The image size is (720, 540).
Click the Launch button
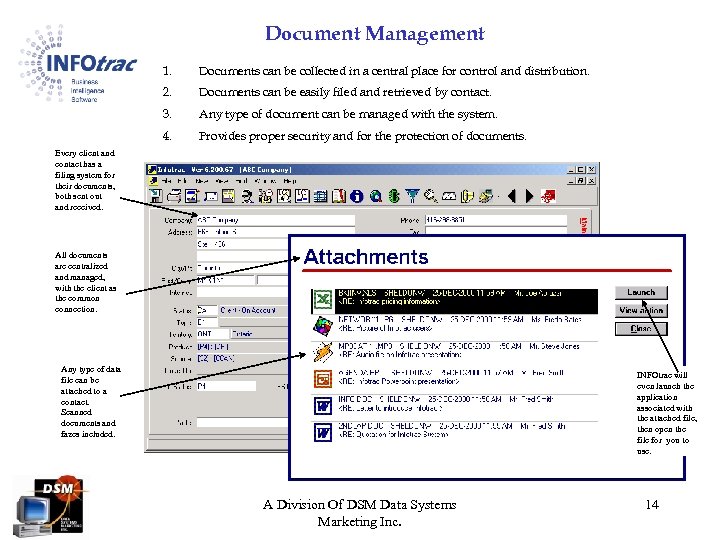tap(641, 292)
